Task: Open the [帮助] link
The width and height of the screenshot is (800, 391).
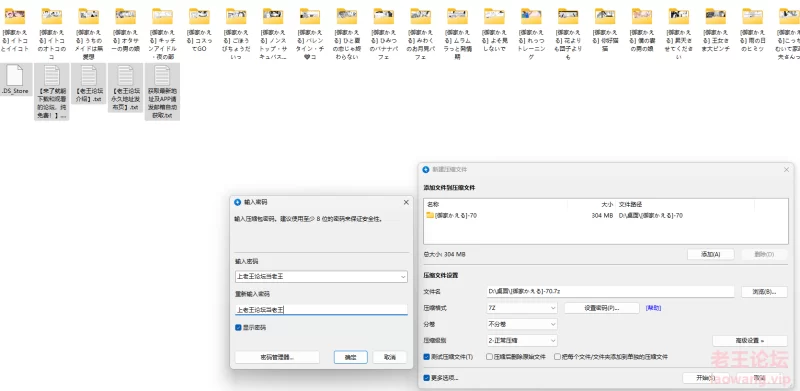Action: click(653, 308)
